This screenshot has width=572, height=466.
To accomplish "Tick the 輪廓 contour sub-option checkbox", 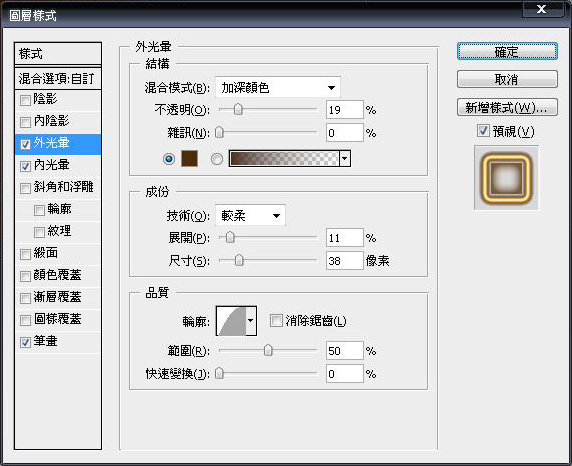I will tap(39, 211).
